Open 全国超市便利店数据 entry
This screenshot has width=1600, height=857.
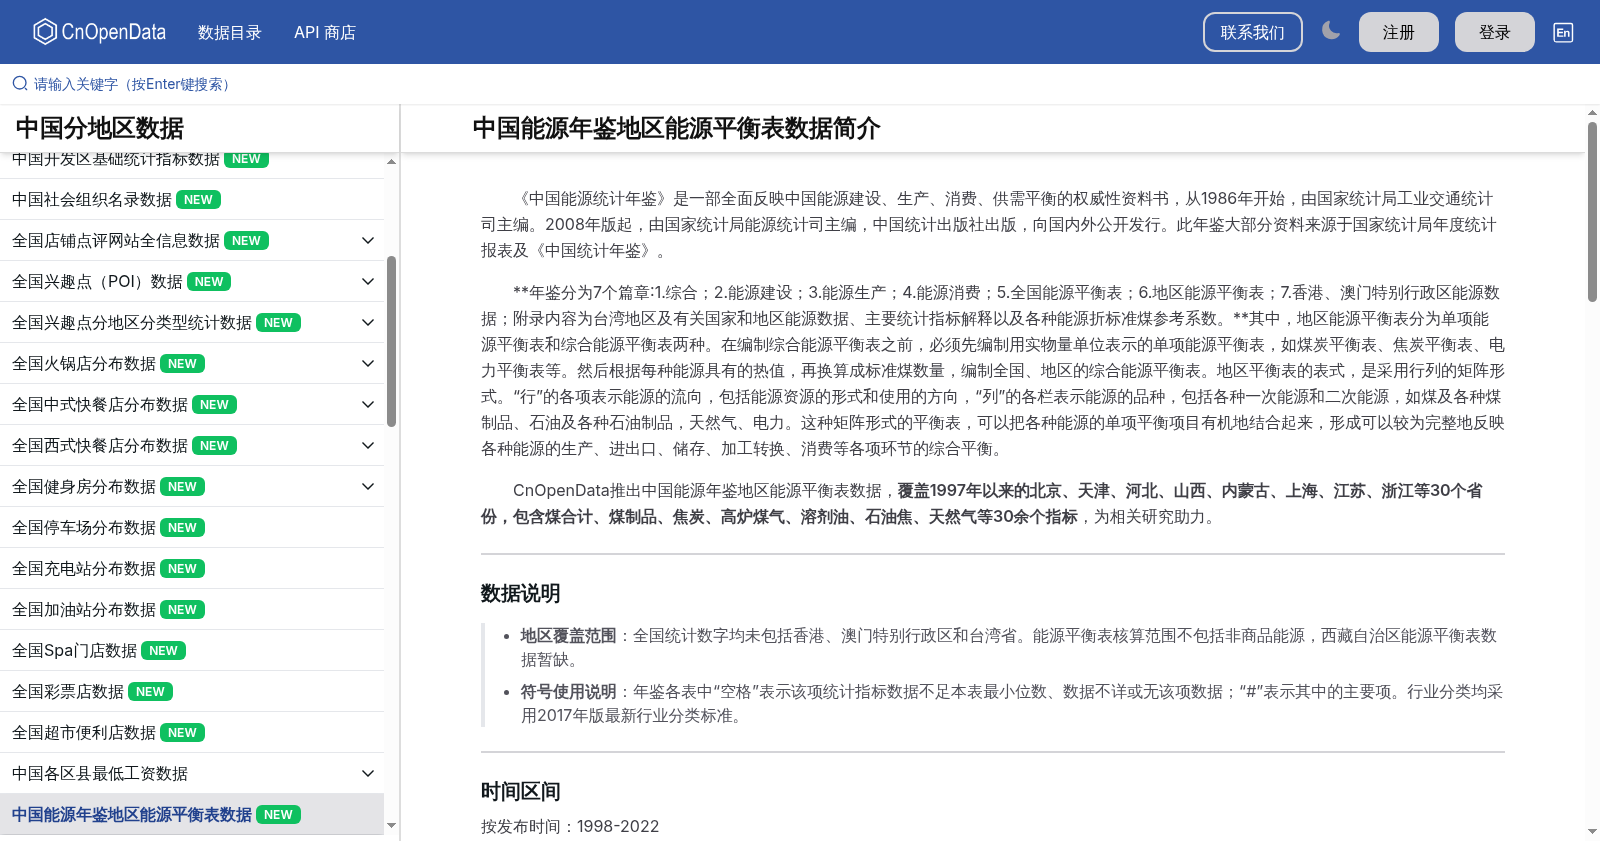192,732
